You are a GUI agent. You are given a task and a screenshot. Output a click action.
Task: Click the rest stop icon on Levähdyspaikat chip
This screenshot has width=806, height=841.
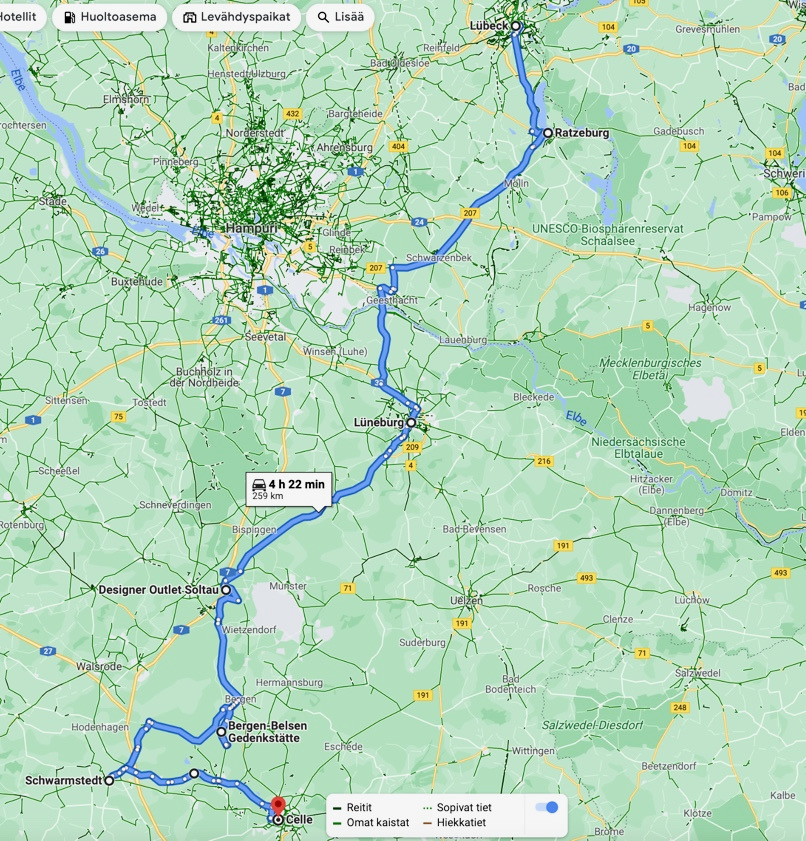point(190,18)
